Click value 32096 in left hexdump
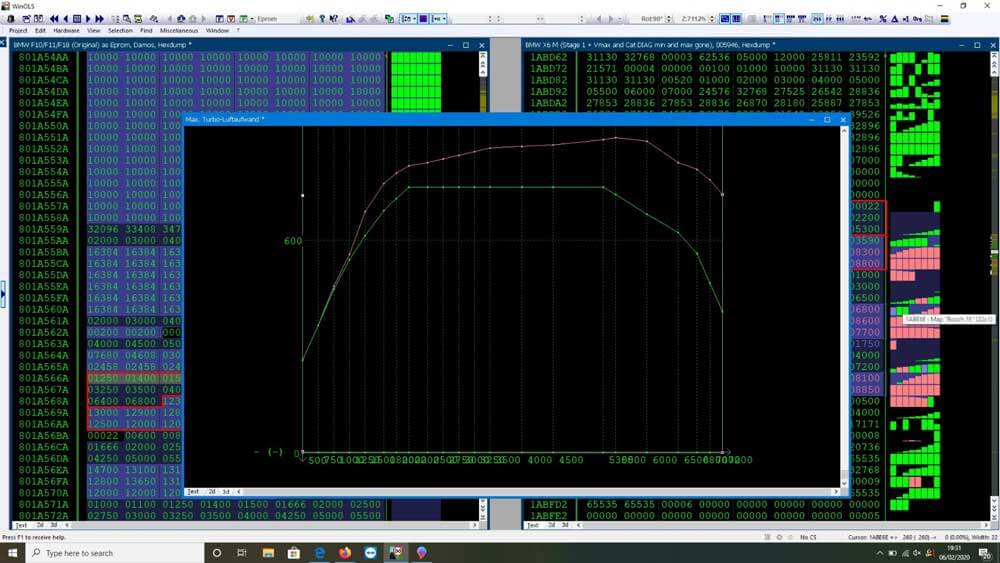1000x563 pixels. 103,229
